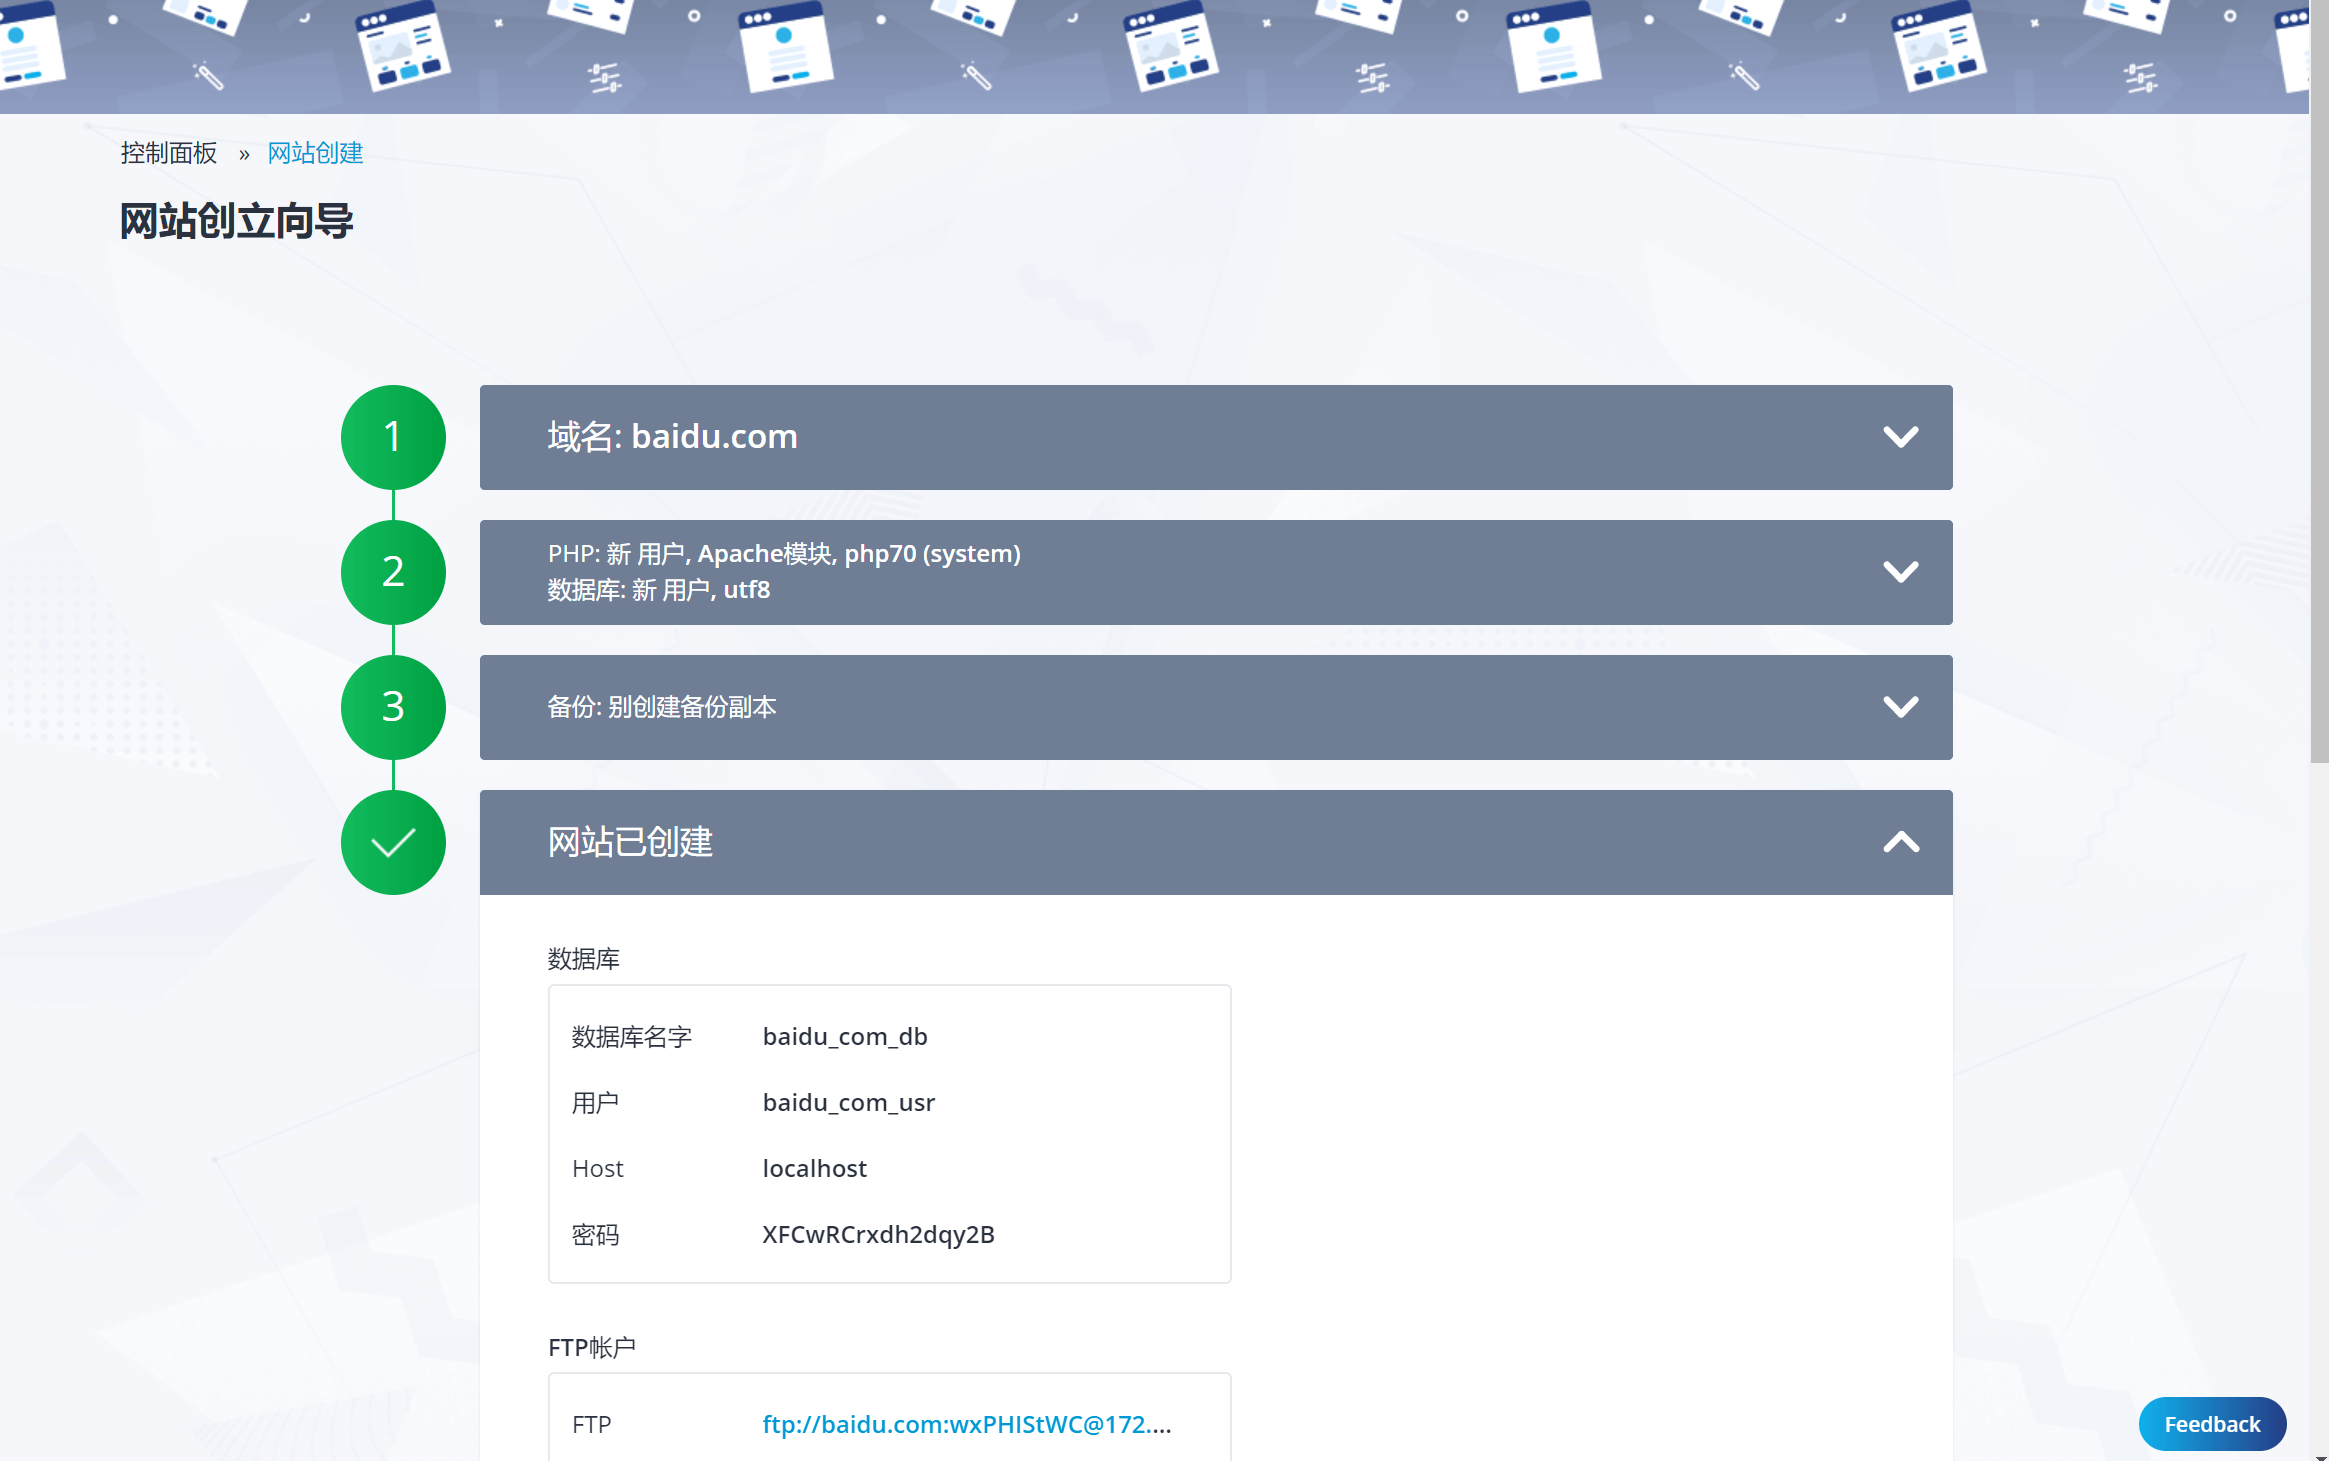Click step 2 green circle

pyautogui.click(x=393, y=572)
